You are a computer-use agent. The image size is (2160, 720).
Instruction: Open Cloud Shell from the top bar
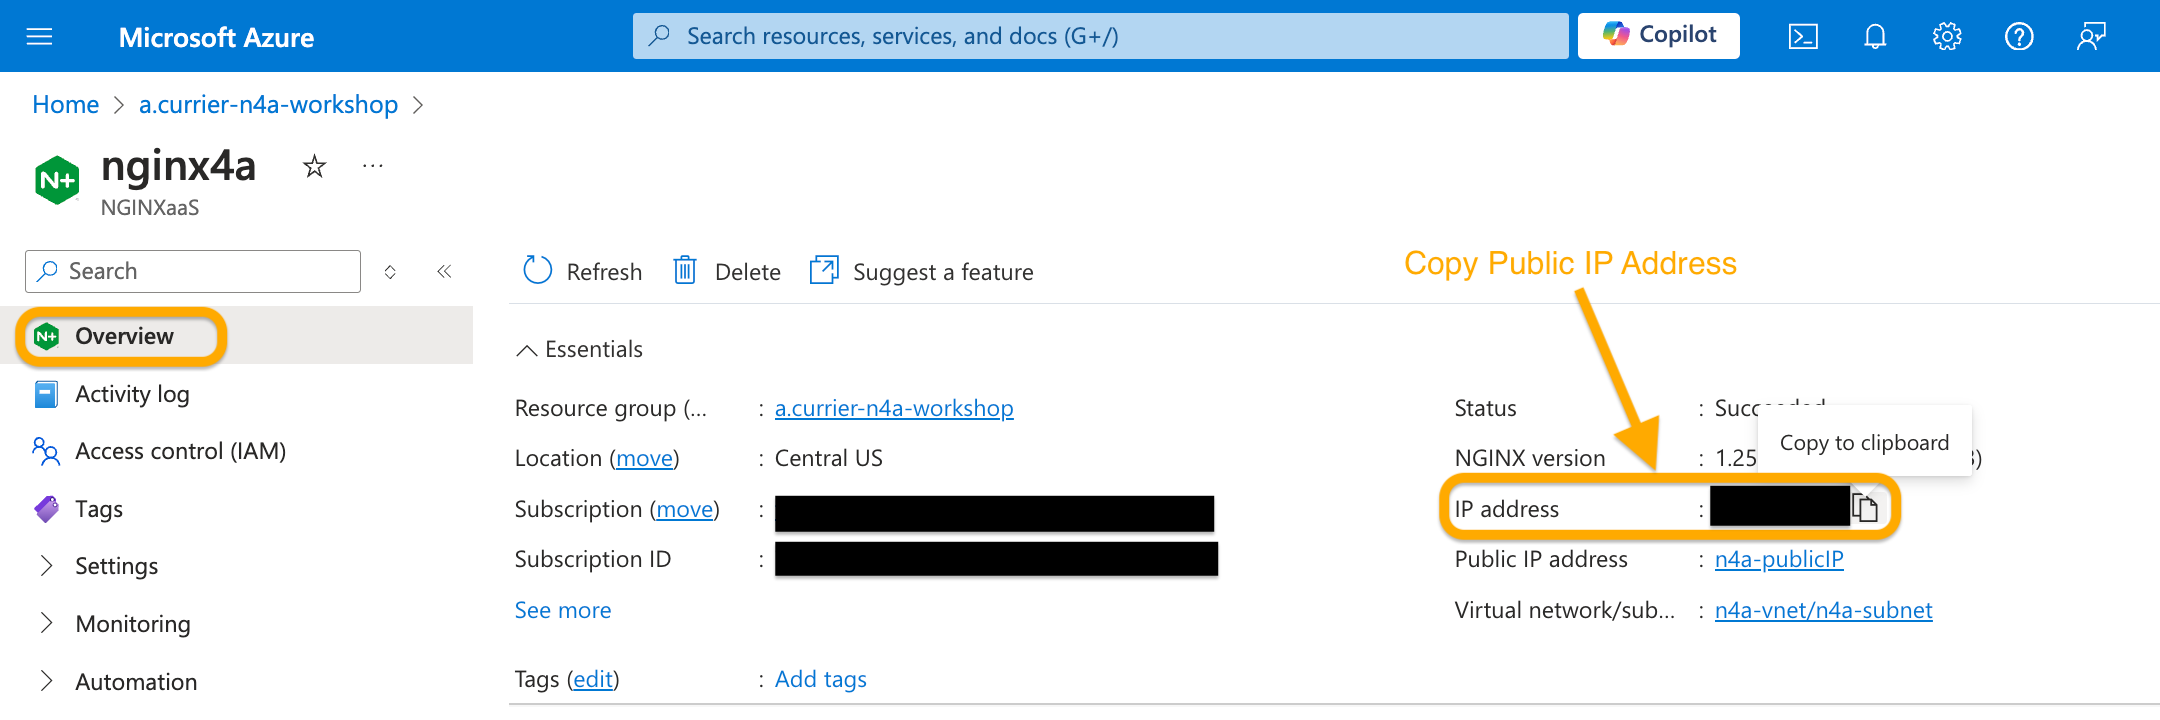tap(1803, 37)
